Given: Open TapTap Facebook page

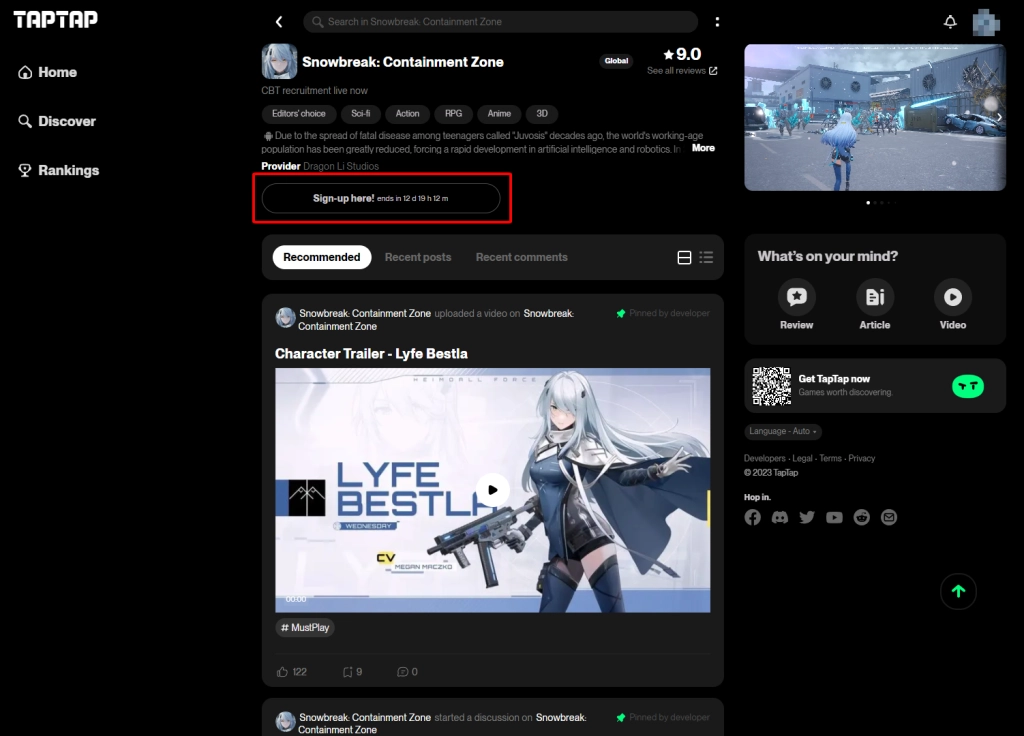Looking at the screenshot, I should [752, 517].
